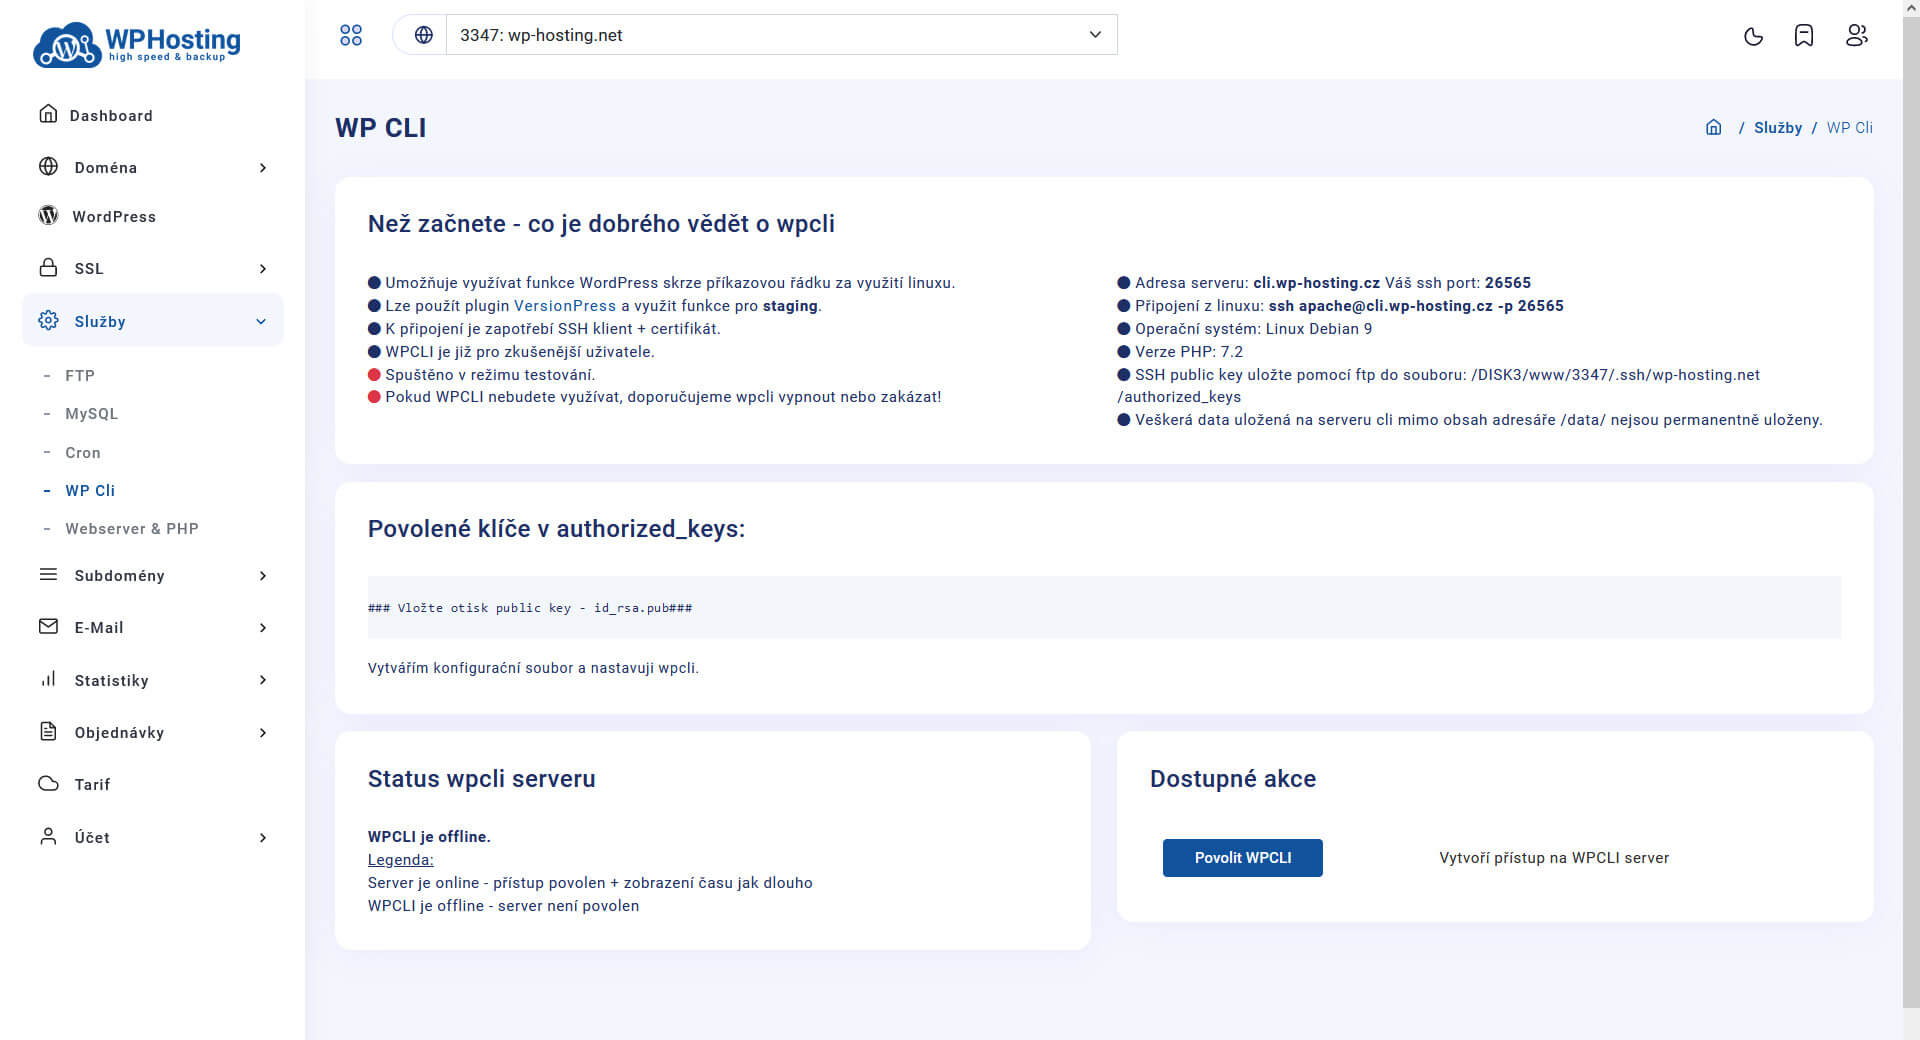Follow the VersionPress link
The image size is (1920, 1040).
tap(565, 306)
